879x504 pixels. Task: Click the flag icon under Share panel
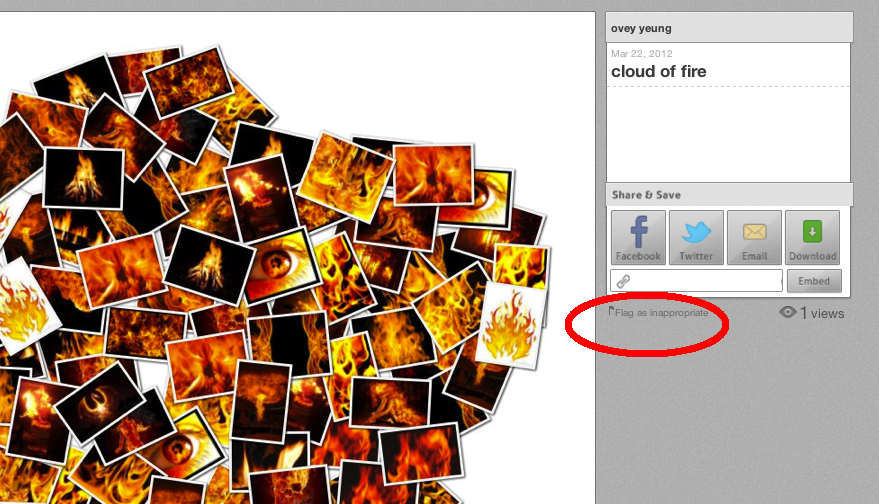(611, 311)
